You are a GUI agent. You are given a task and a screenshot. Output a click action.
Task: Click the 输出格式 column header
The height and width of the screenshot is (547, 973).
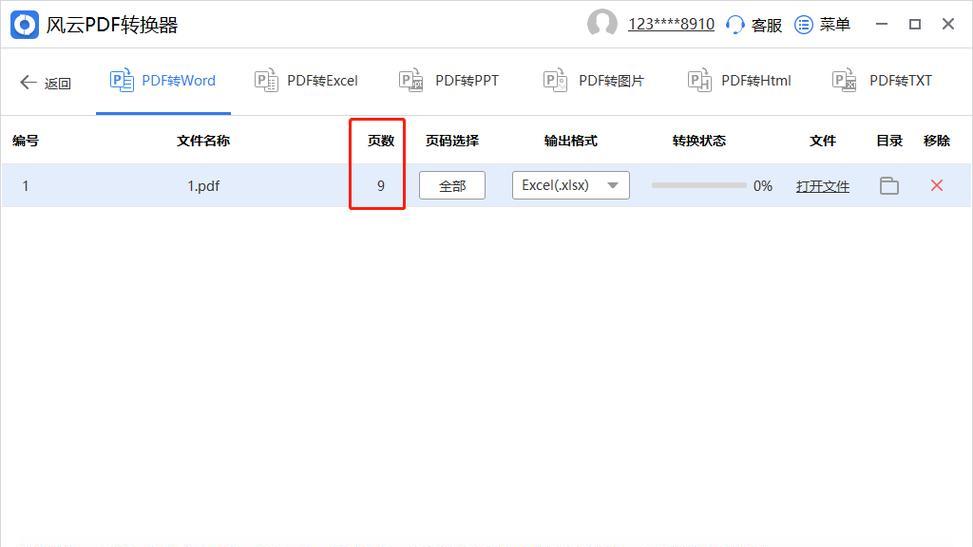571,141
